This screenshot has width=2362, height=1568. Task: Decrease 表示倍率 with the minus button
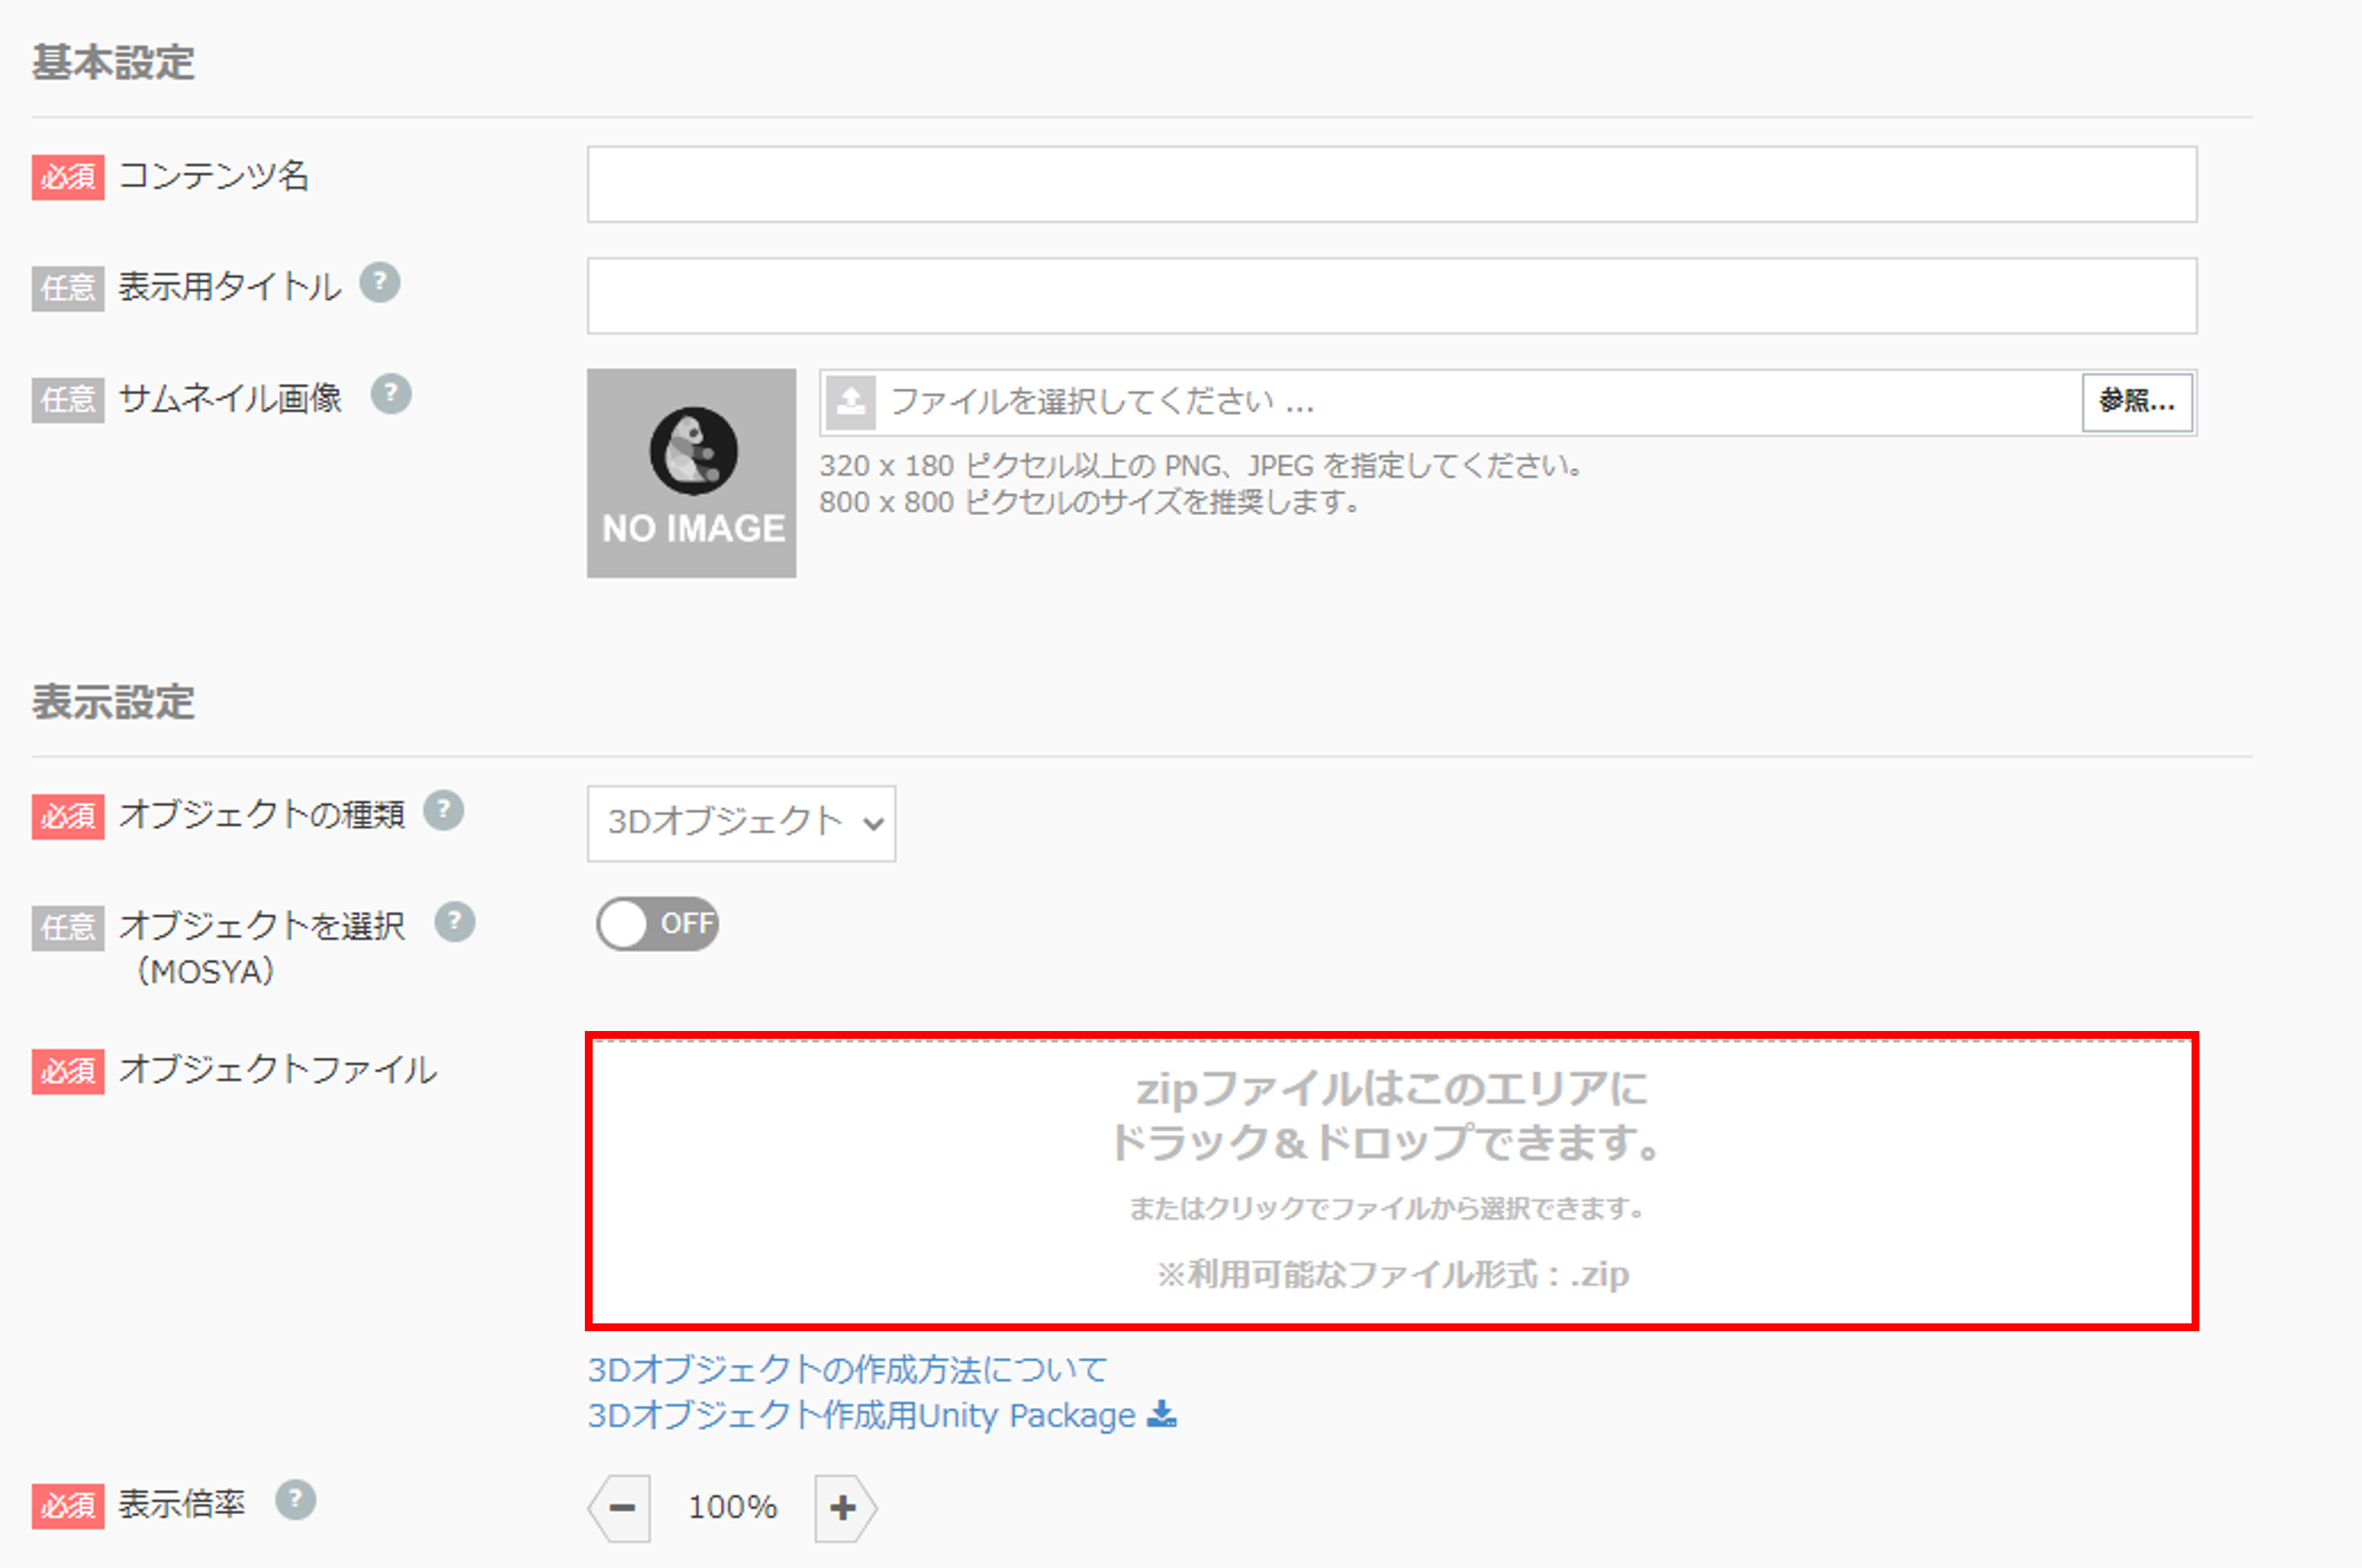coord(620,1508)
